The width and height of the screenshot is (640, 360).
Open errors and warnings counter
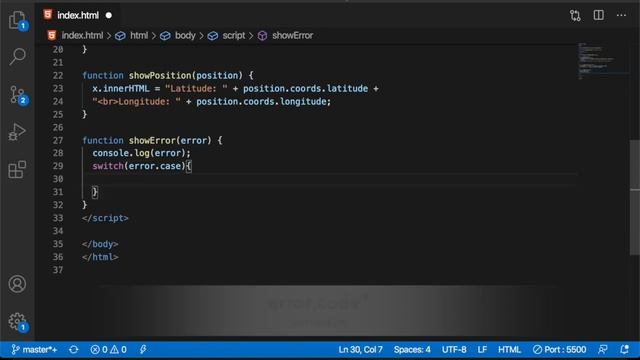[x=109, y=349]
